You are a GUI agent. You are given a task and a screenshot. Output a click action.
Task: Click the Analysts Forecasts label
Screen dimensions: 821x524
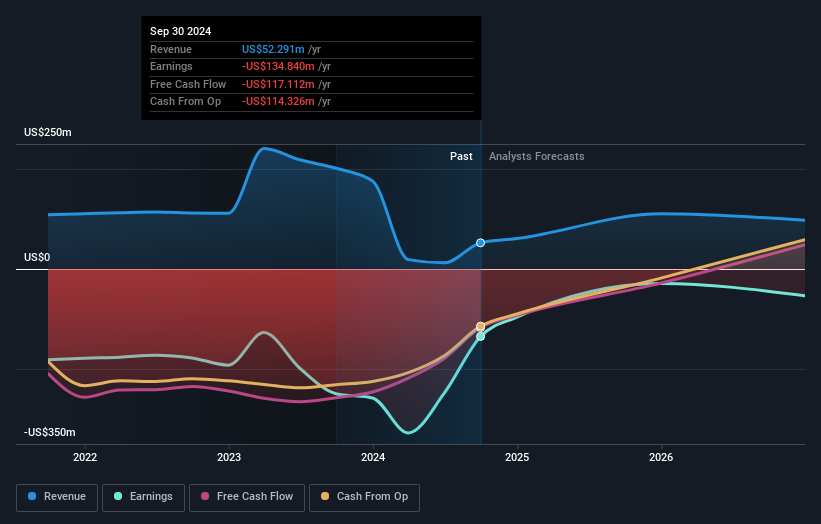point(537,156)
